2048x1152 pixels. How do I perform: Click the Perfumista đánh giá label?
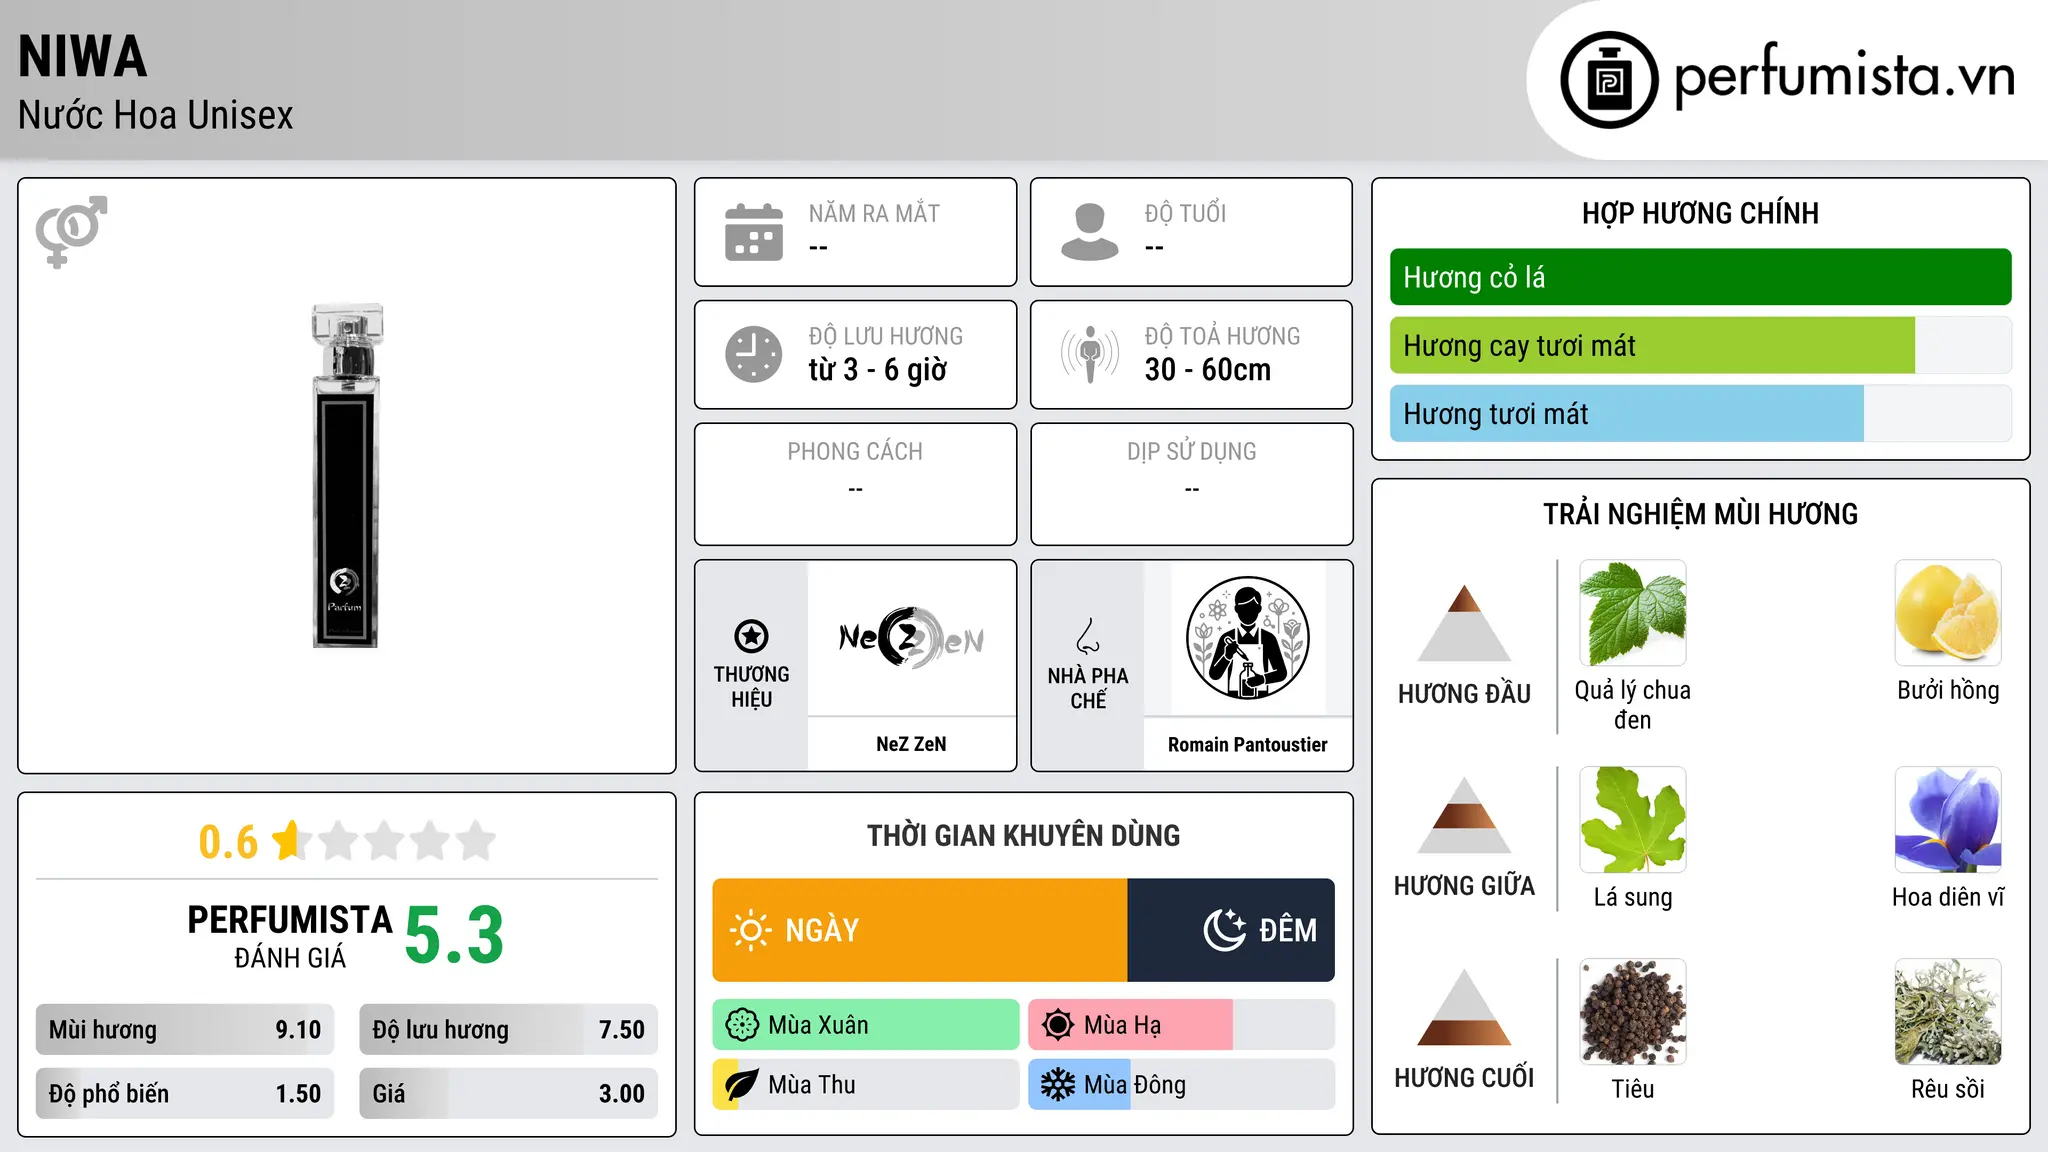coord(290,936)
